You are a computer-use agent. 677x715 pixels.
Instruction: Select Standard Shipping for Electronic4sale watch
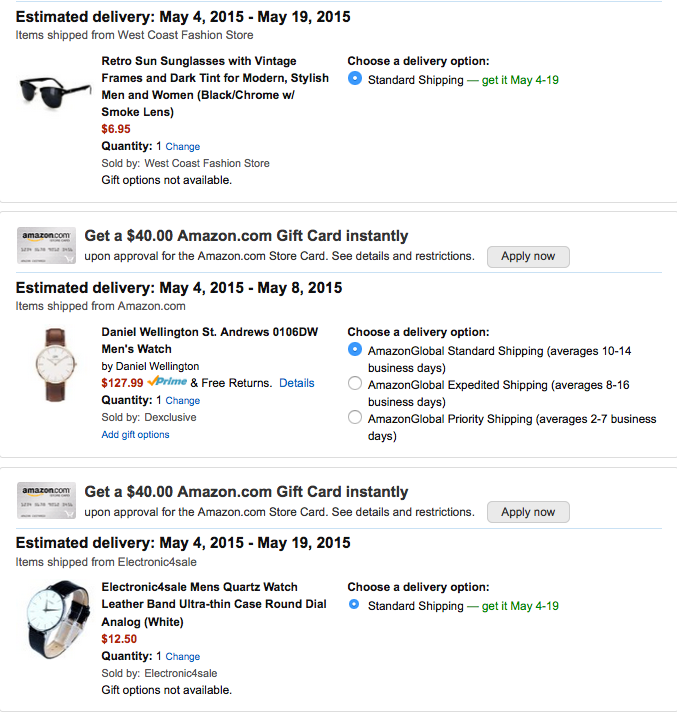coord(355,606)
